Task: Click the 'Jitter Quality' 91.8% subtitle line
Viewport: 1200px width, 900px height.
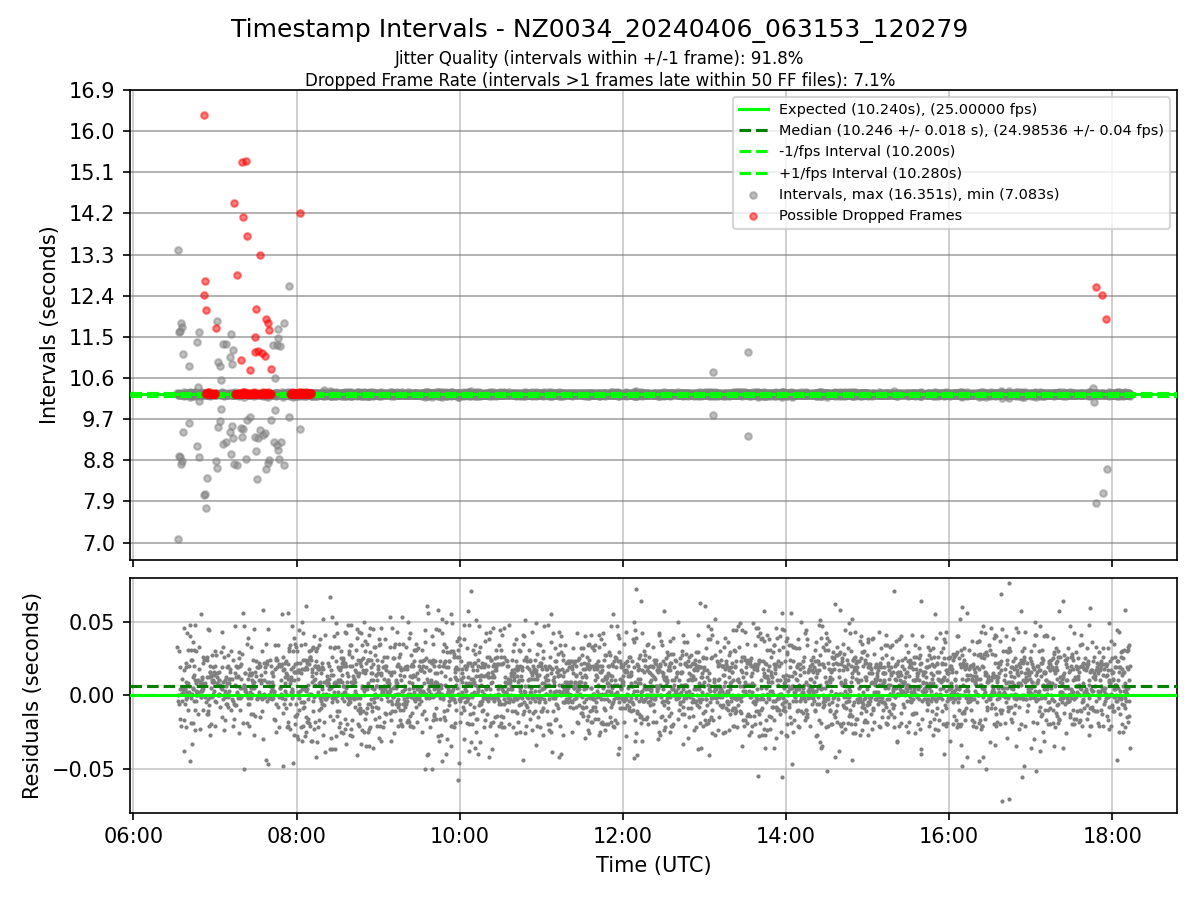Action: [599, 59]
